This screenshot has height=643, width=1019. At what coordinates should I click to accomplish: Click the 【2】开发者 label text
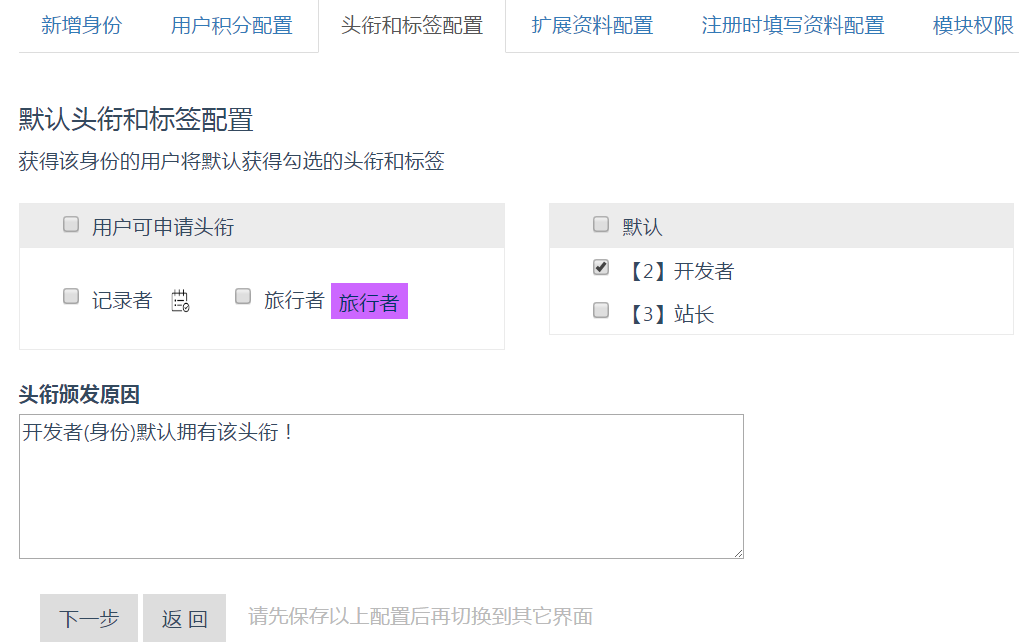point(680,271)
